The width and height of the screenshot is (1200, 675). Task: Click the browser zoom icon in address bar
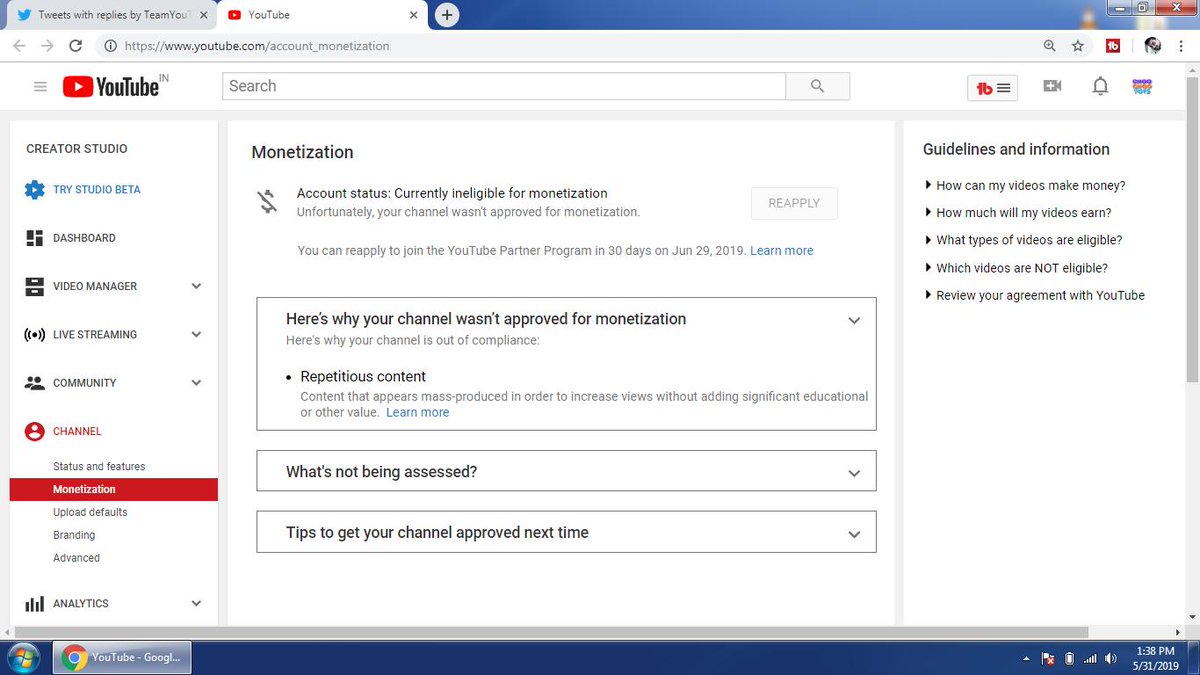(1049, 46)
